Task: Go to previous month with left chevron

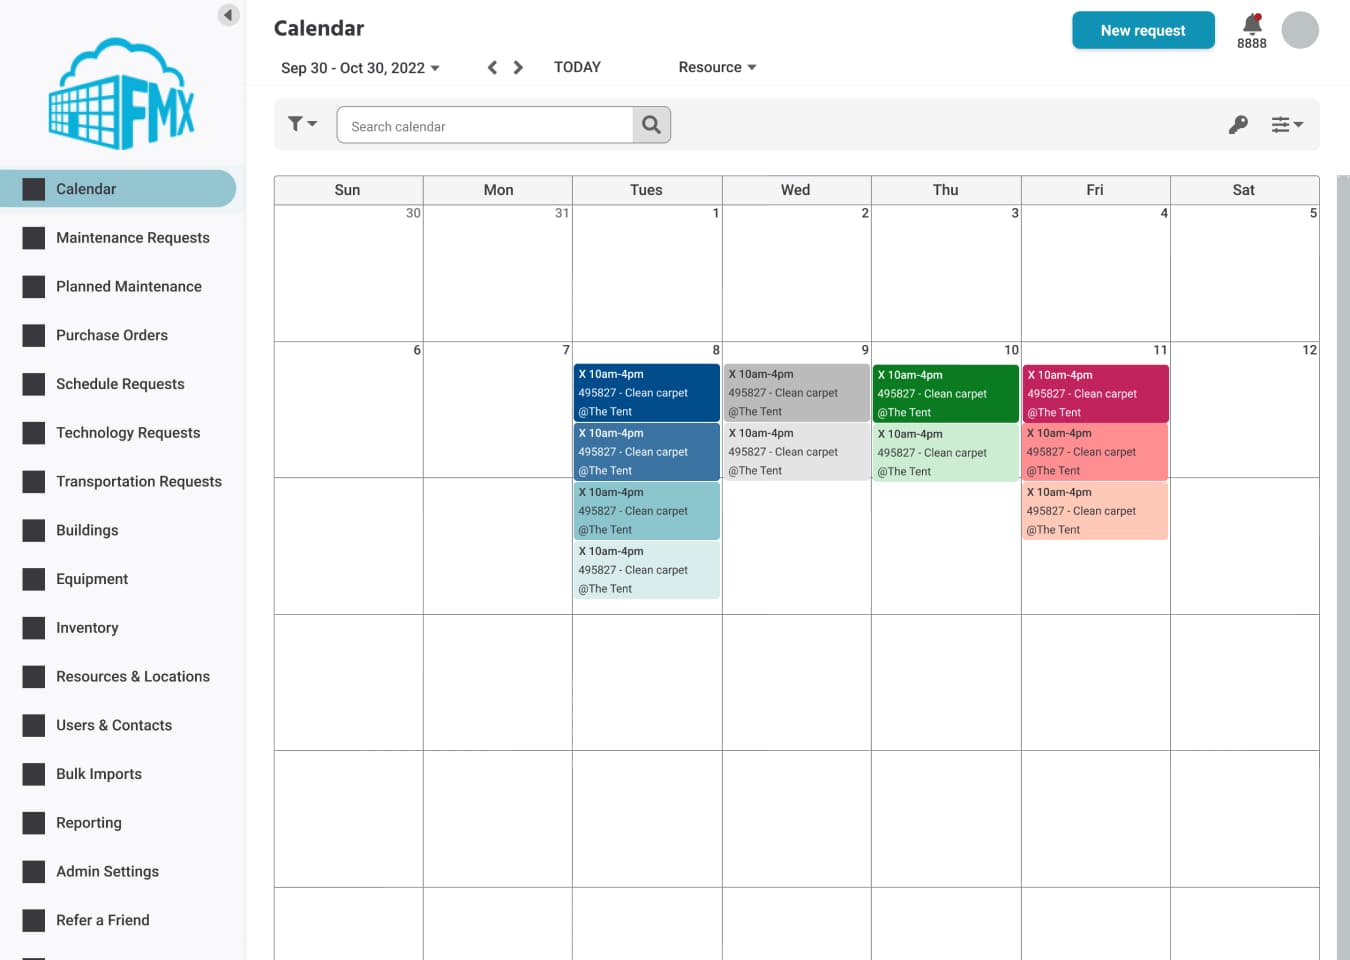Action: click(492, 68)
